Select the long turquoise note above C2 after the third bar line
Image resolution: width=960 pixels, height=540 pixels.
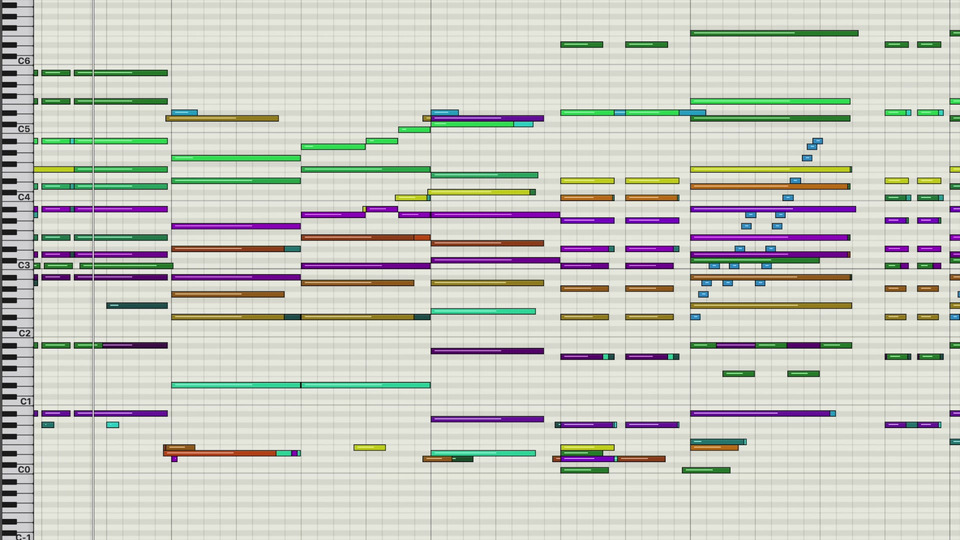483,311
